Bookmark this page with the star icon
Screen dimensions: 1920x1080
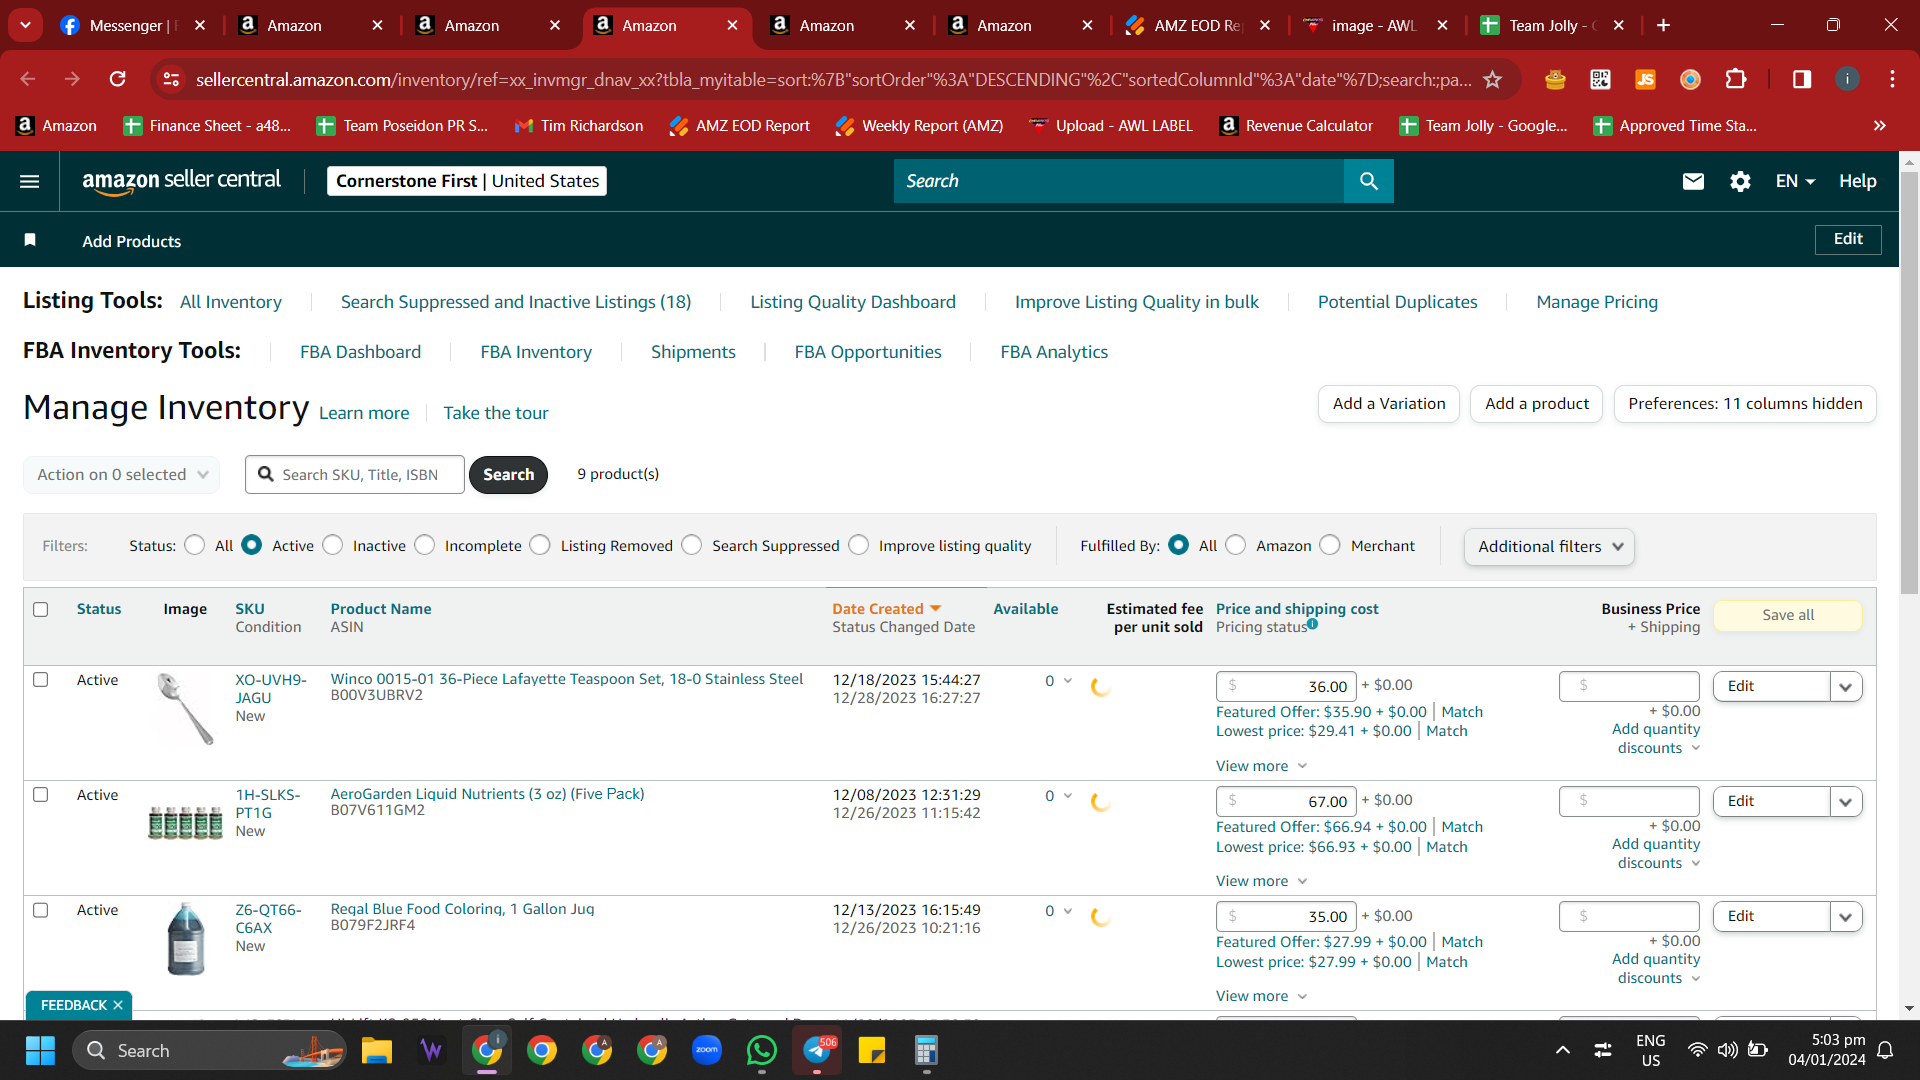point(1493,79)
